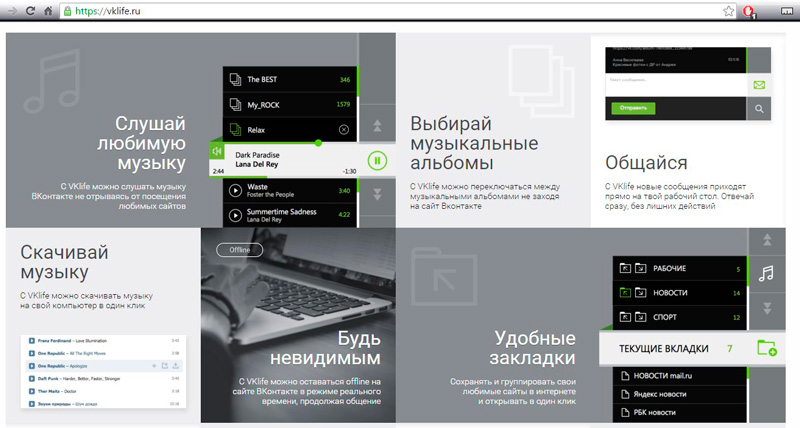The image size is (800, 428).
Task: Click СПОРТ second folder arrow icon
Action: click(x=640, y=317)
